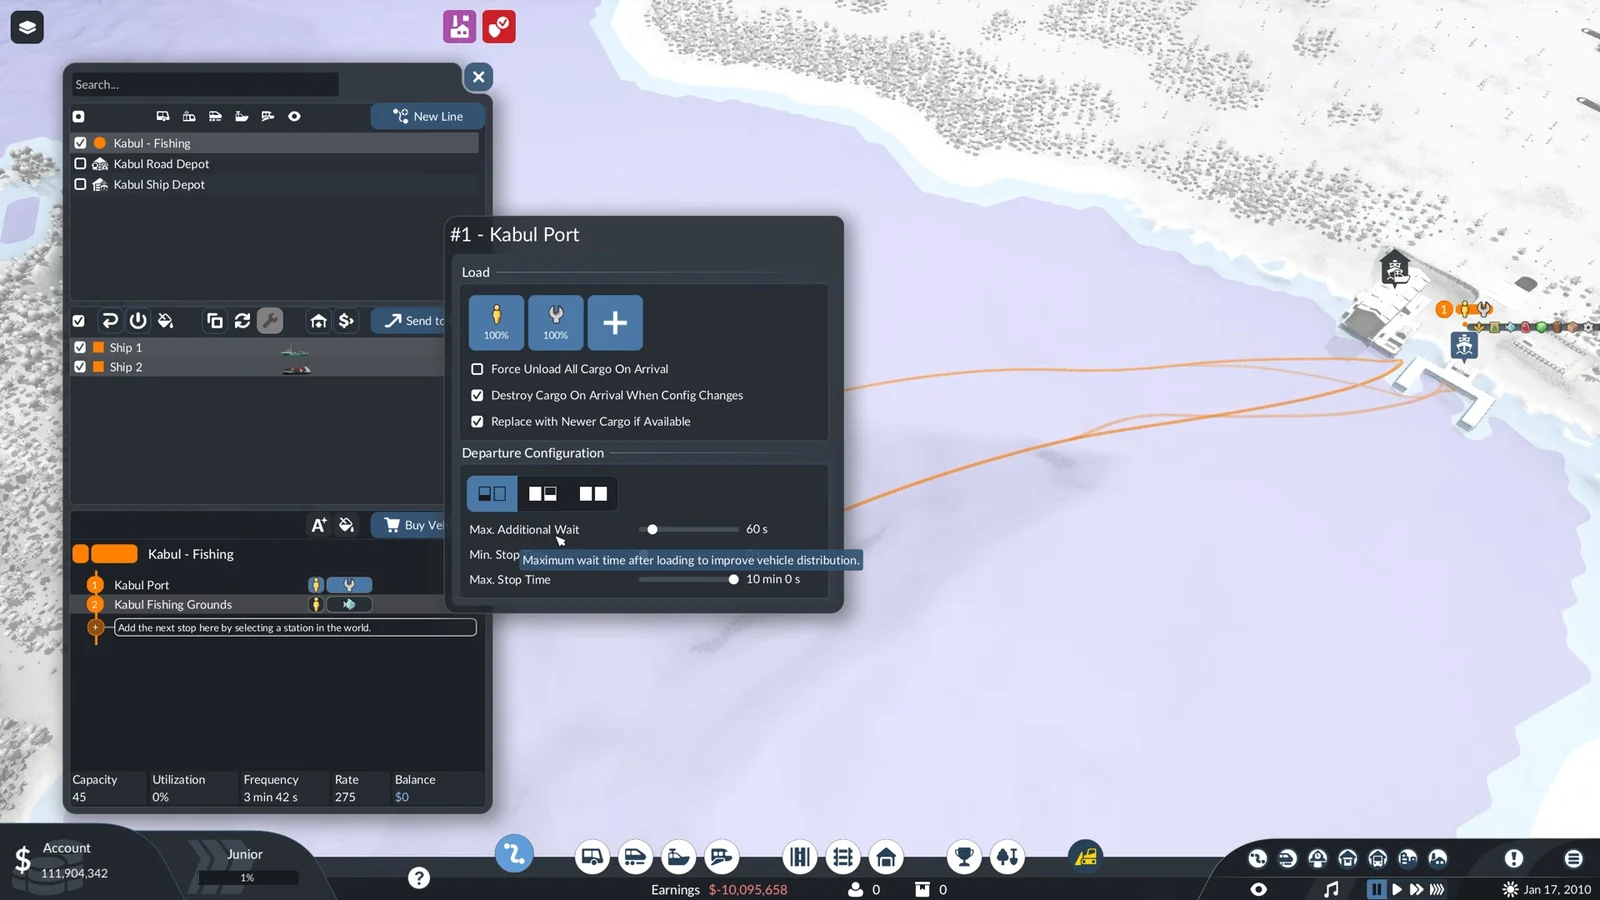Select the bulldozer tool
This screenshot has height=900, width=1600.
click(1086, 857)
